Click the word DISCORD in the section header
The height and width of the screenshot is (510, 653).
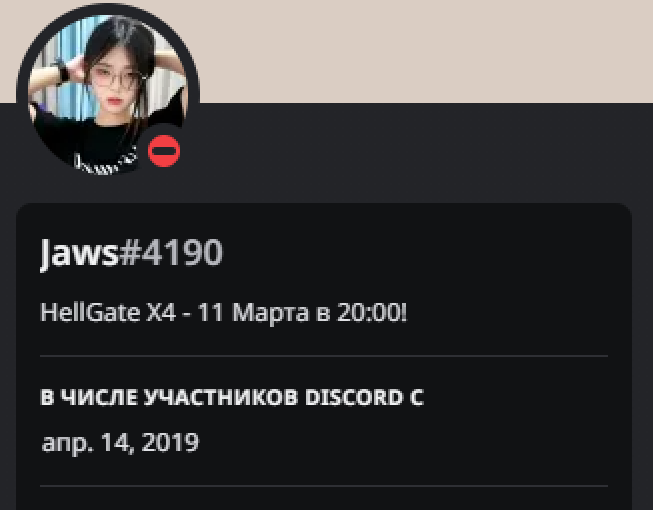point(354,397)
